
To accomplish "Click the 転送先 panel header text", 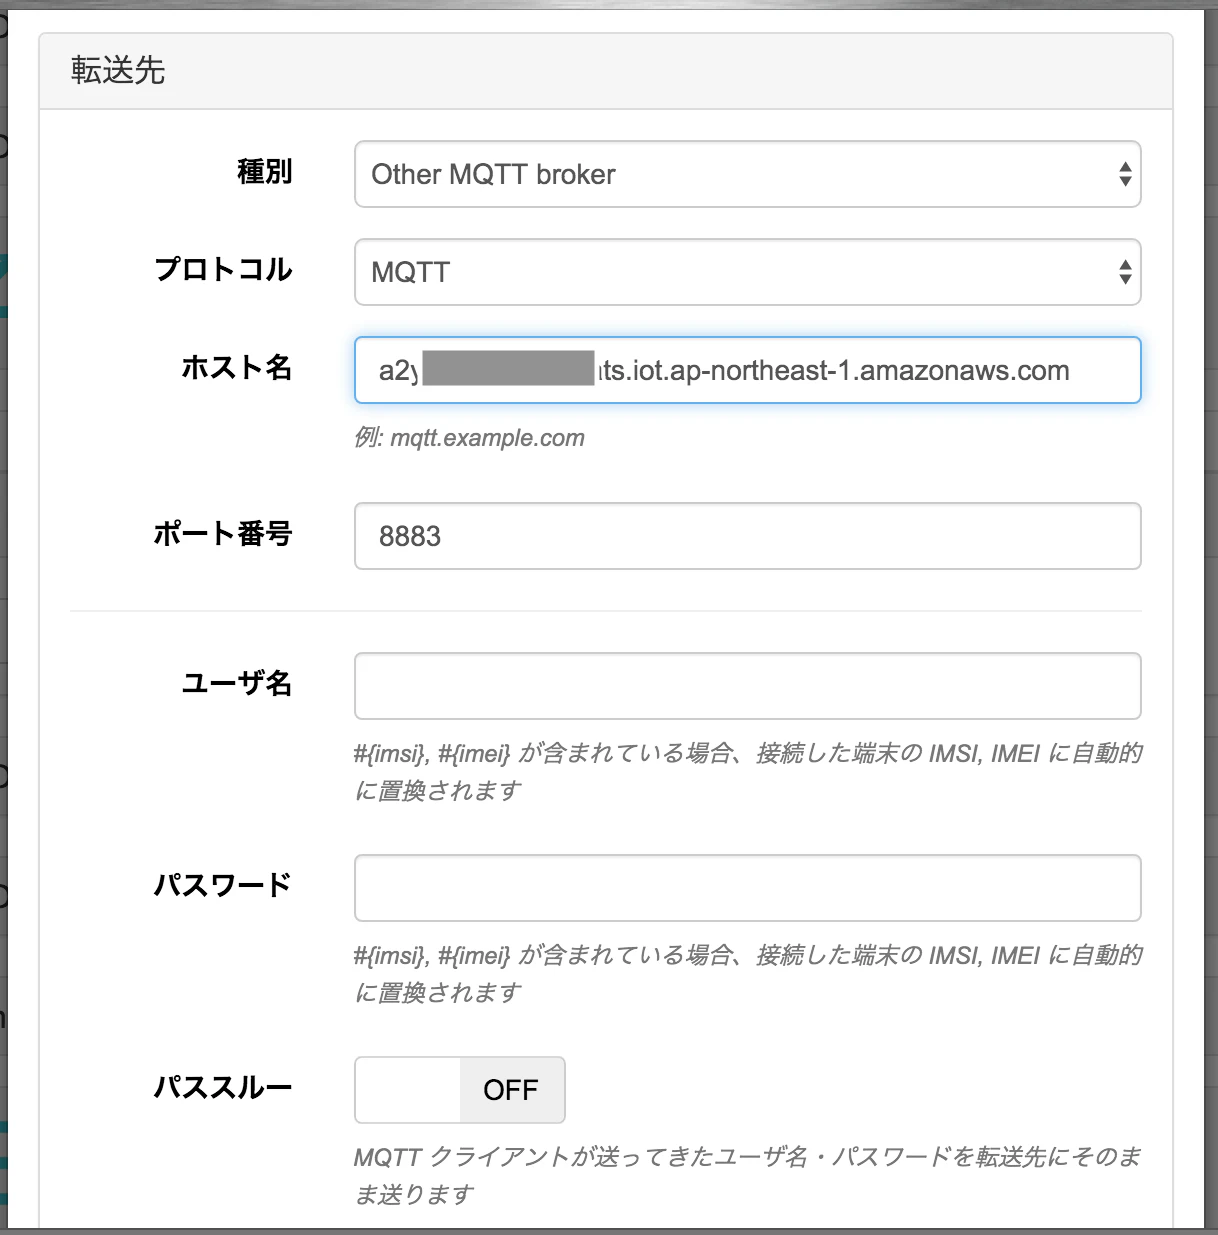I will (118, 70).
